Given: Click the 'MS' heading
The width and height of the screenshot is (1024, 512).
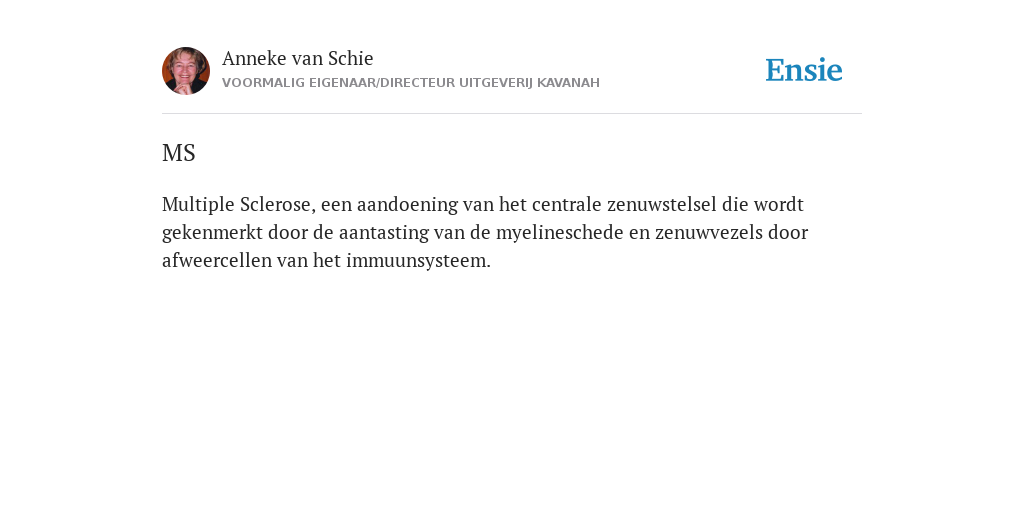Looking at the screenshot, I should pyautogui.click(x=179, y=153).
